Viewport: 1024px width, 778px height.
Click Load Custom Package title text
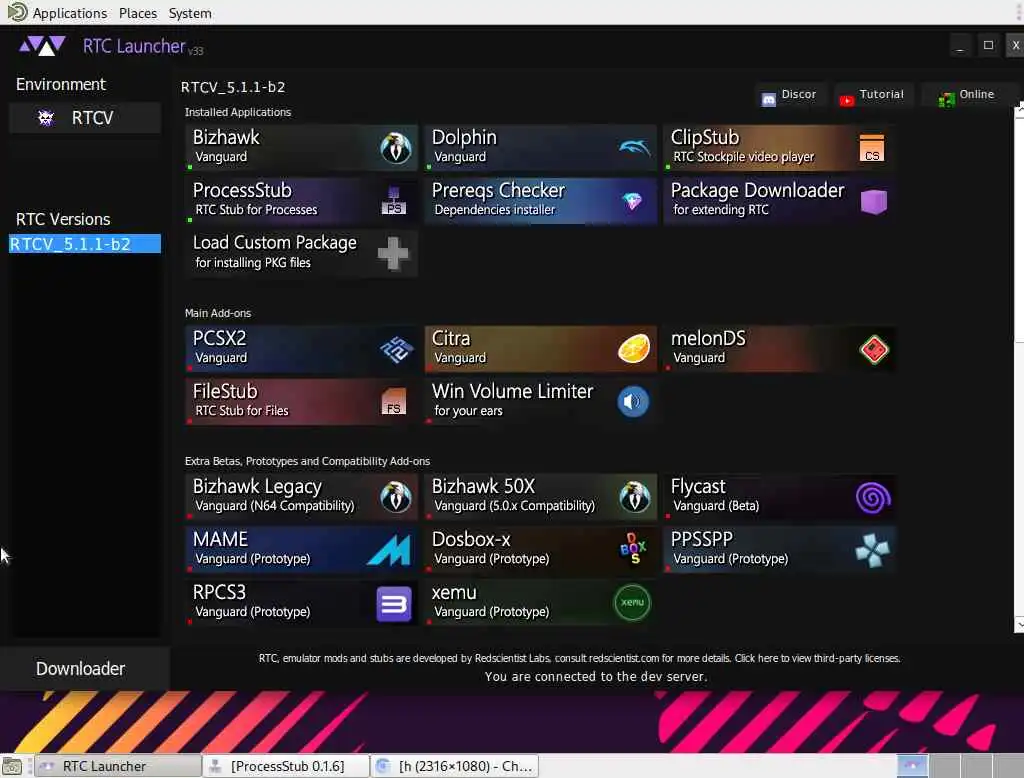click(x=275, y=243)
